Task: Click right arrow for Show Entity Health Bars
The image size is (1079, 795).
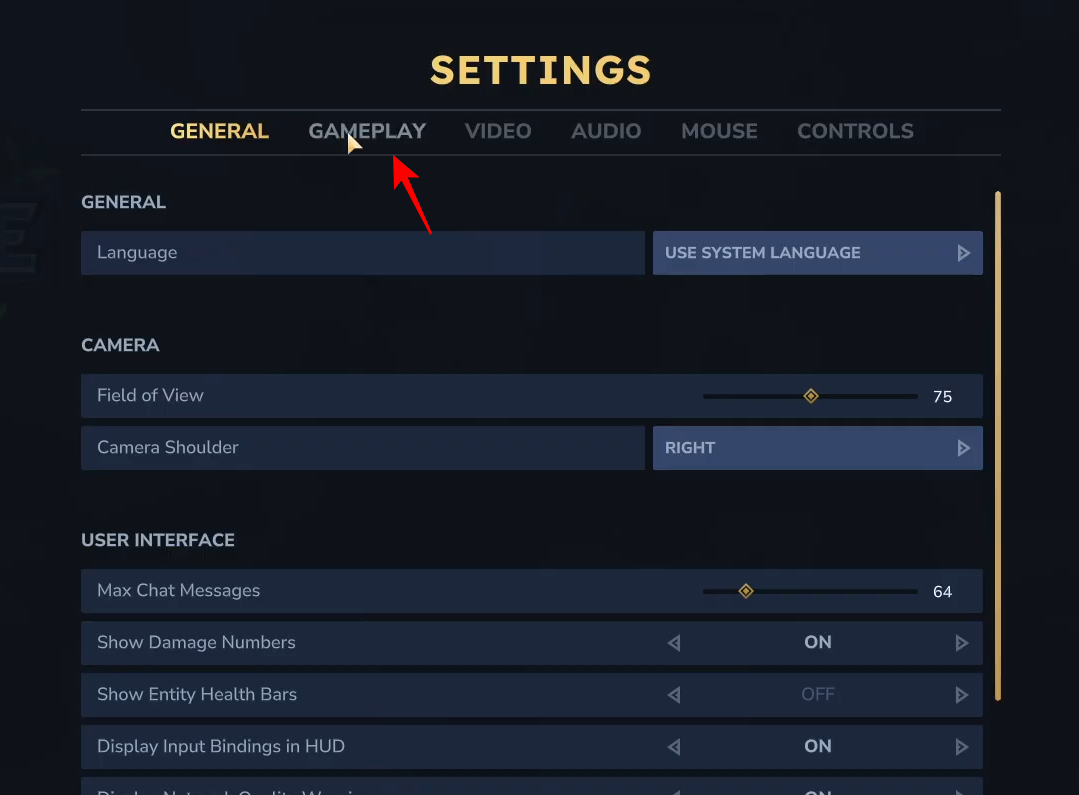Action: click(962, 695)
